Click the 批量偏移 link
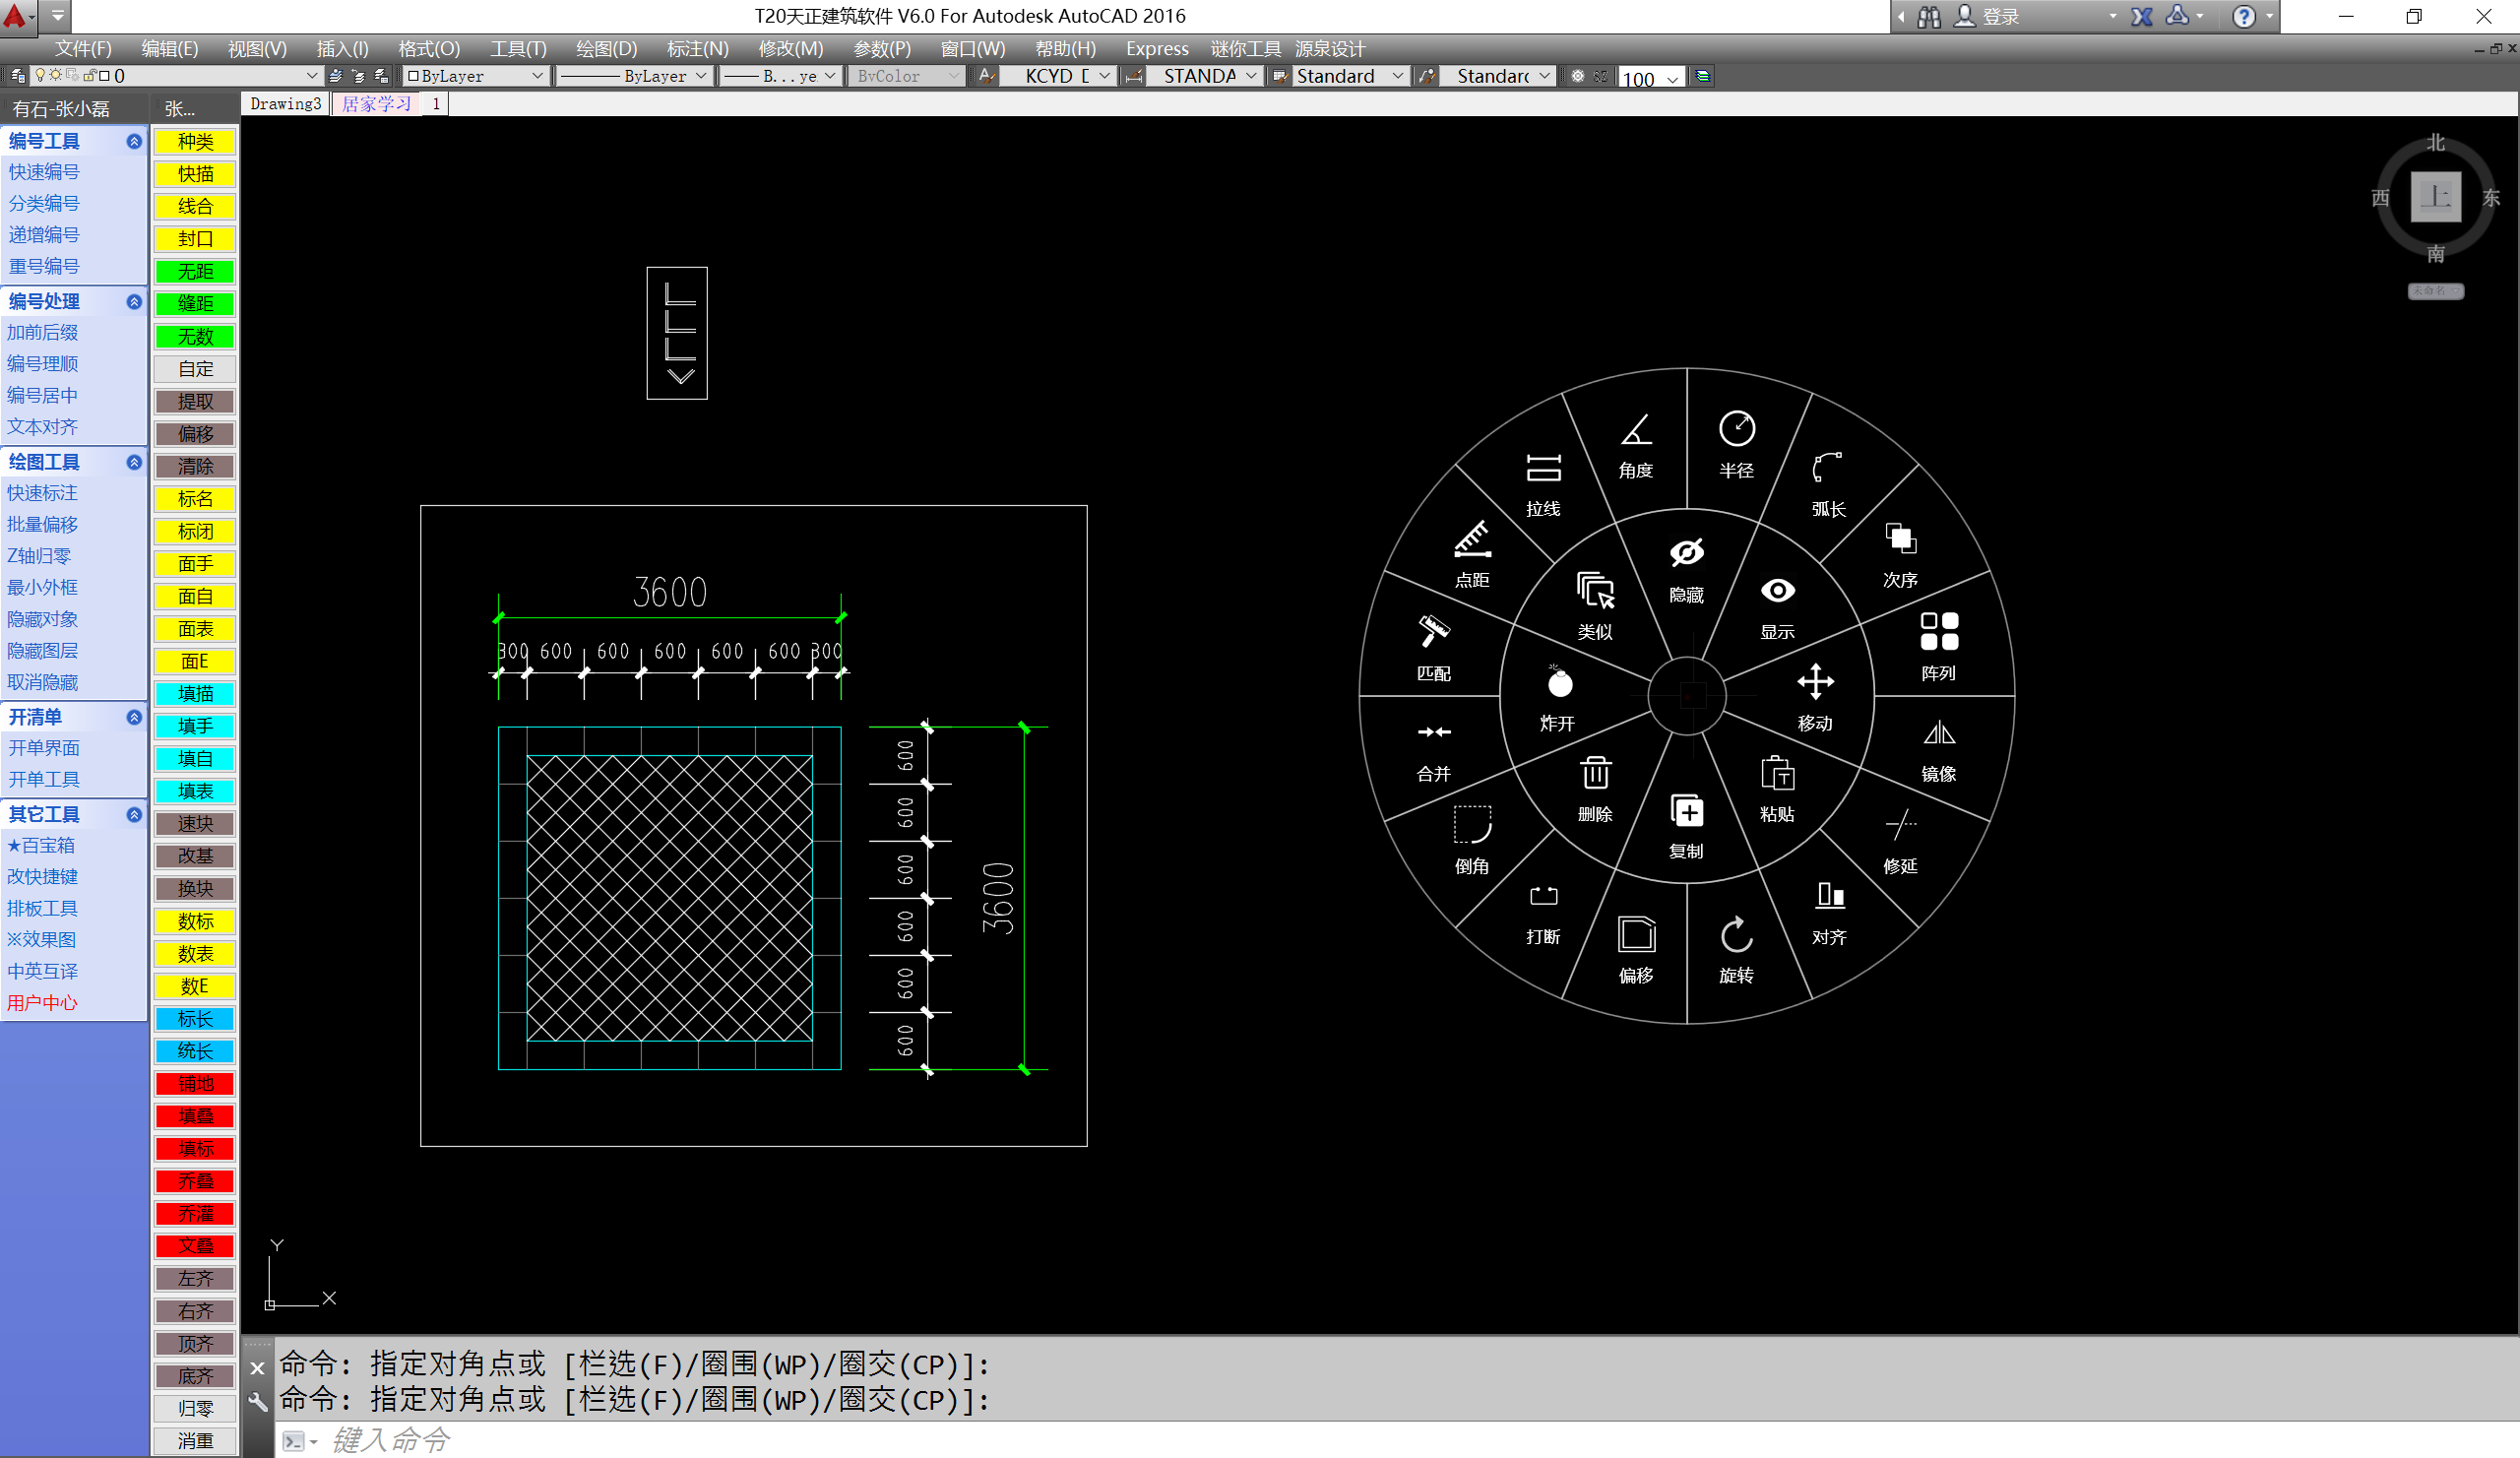 [43, 525]
